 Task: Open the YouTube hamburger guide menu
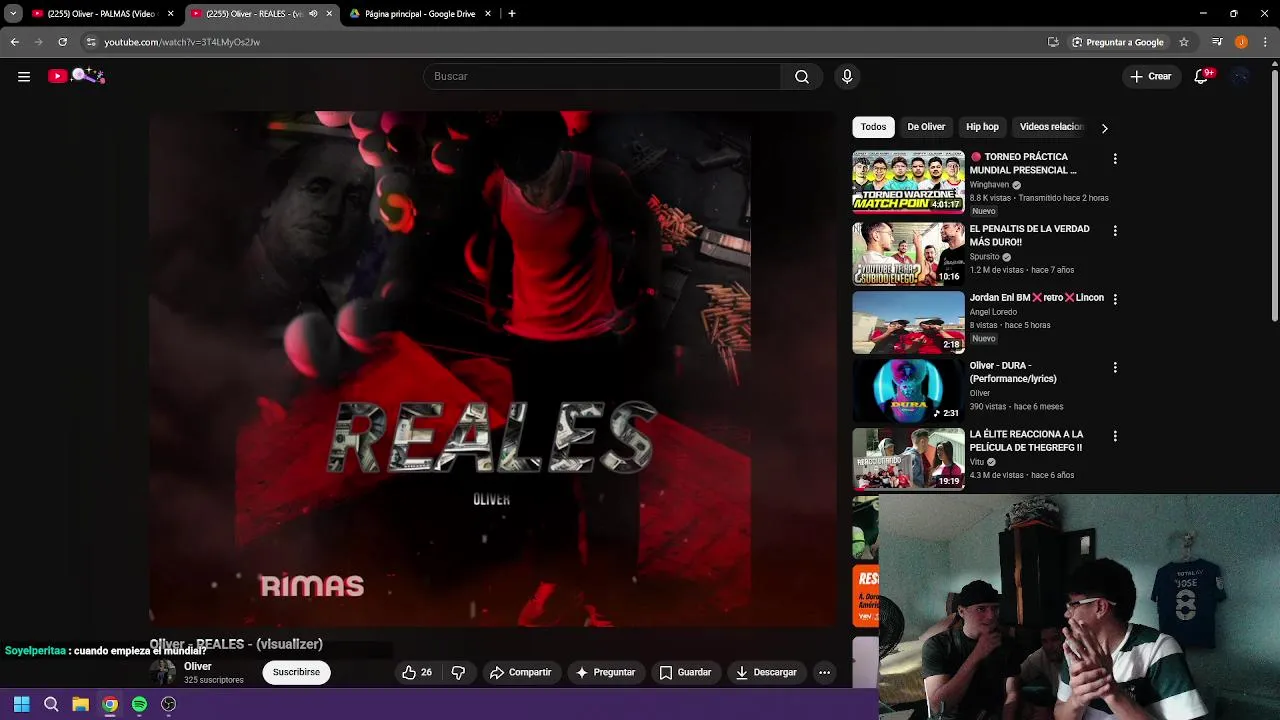(24, 76)
